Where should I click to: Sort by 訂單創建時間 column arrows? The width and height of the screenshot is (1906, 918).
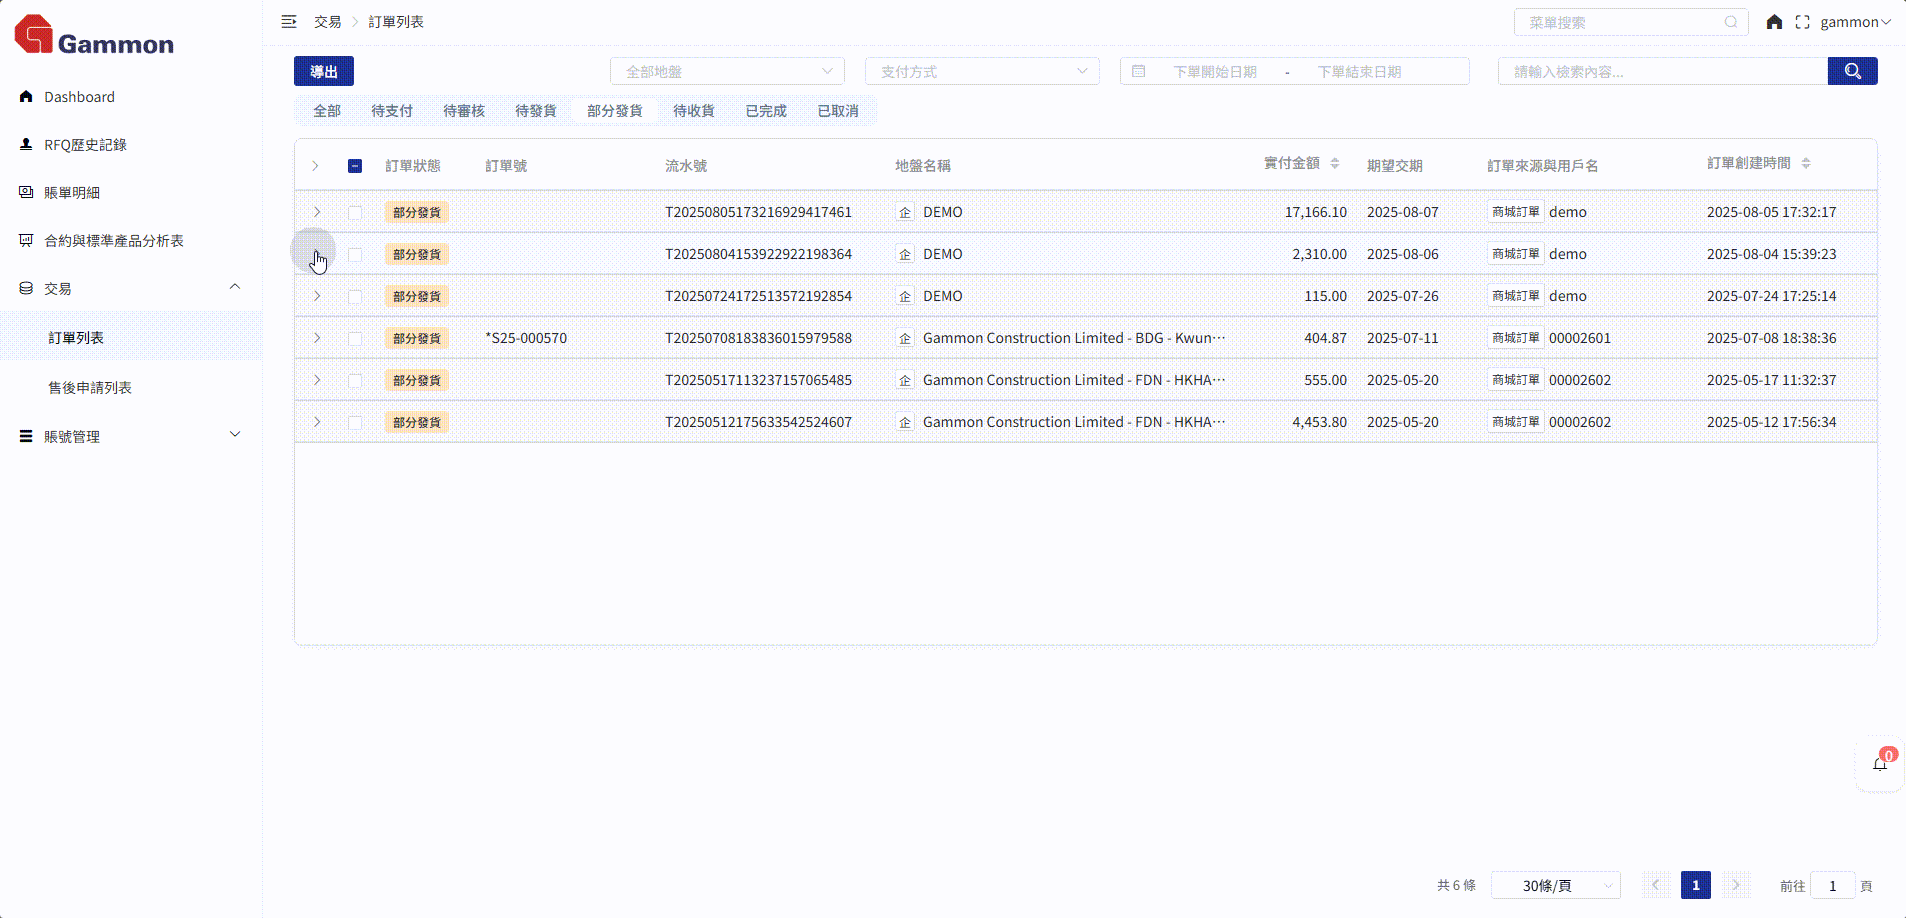pos(1806,164)
